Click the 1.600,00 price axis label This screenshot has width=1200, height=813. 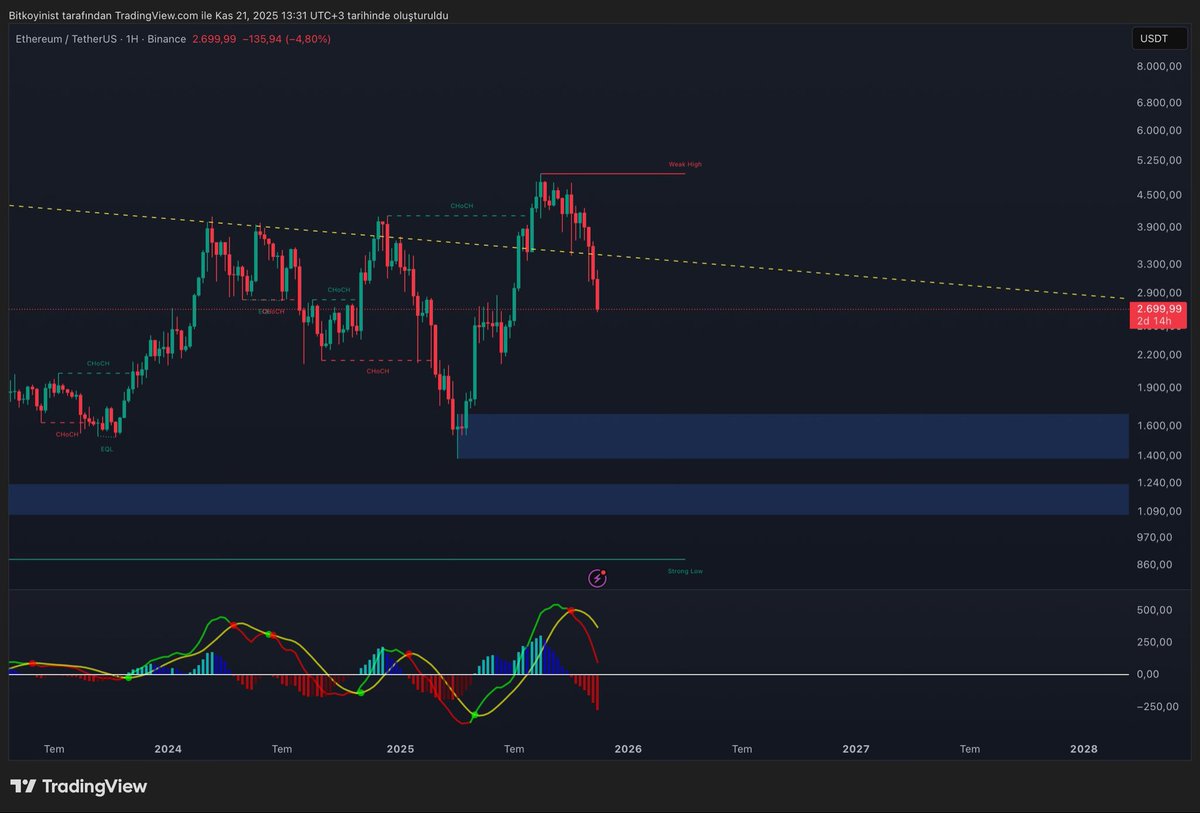[x=1159, y=426]
